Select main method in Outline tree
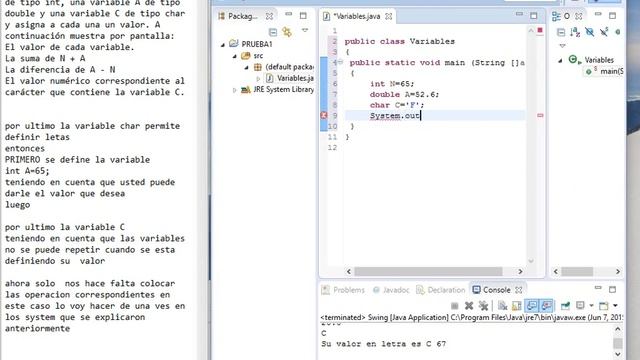 point(611,71)
